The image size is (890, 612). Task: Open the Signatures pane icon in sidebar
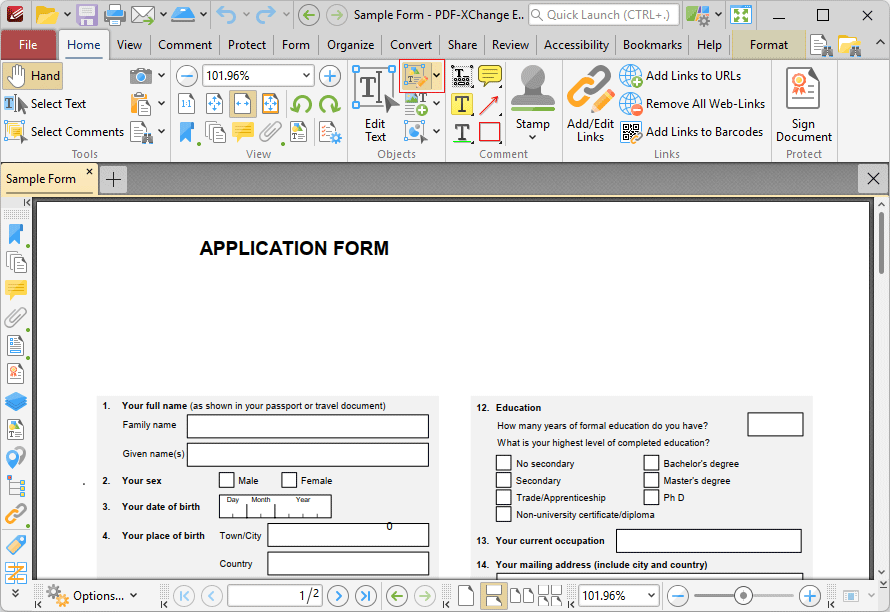16,374
